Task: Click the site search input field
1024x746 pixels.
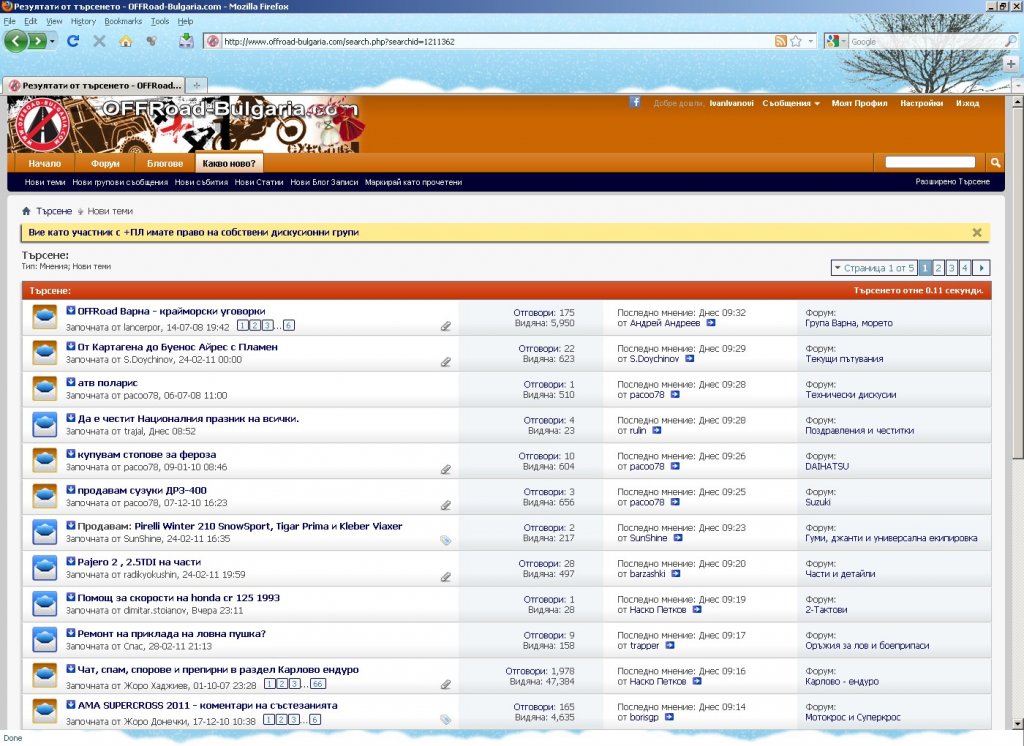Action: (929, 162)
